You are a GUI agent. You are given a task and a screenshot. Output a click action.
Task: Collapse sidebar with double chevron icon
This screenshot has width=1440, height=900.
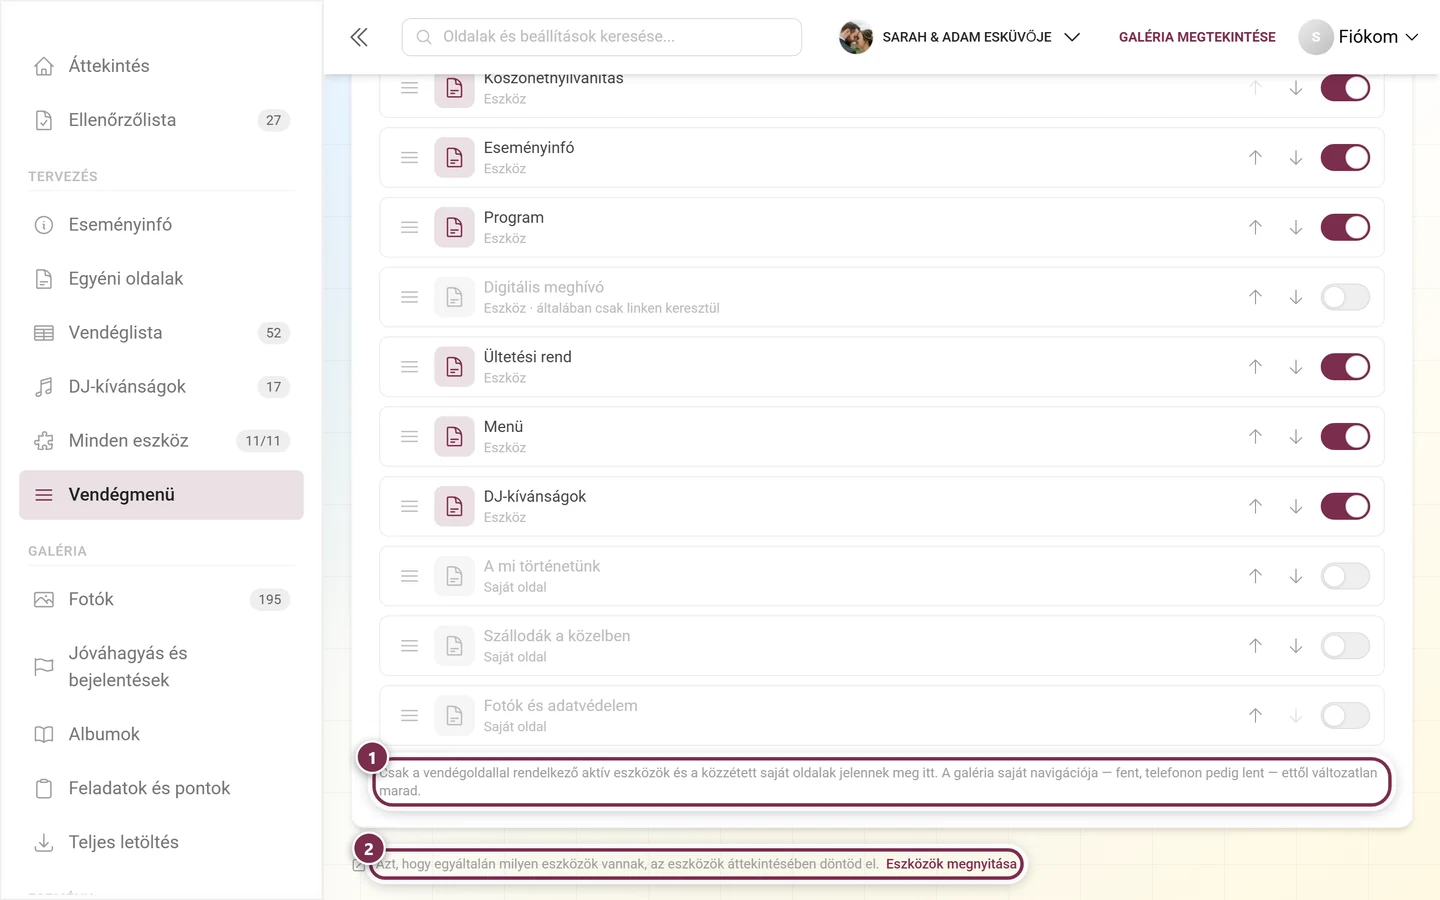(x=359, y=37)
